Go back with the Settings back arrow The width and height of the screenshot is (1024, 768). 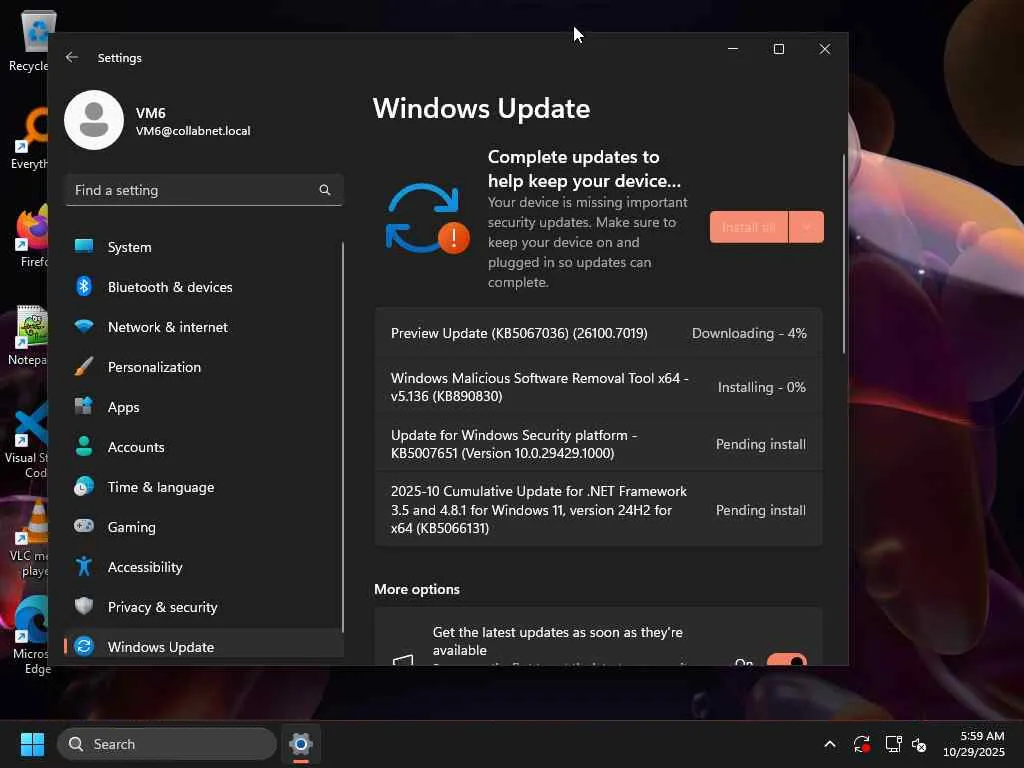[72, 57]
